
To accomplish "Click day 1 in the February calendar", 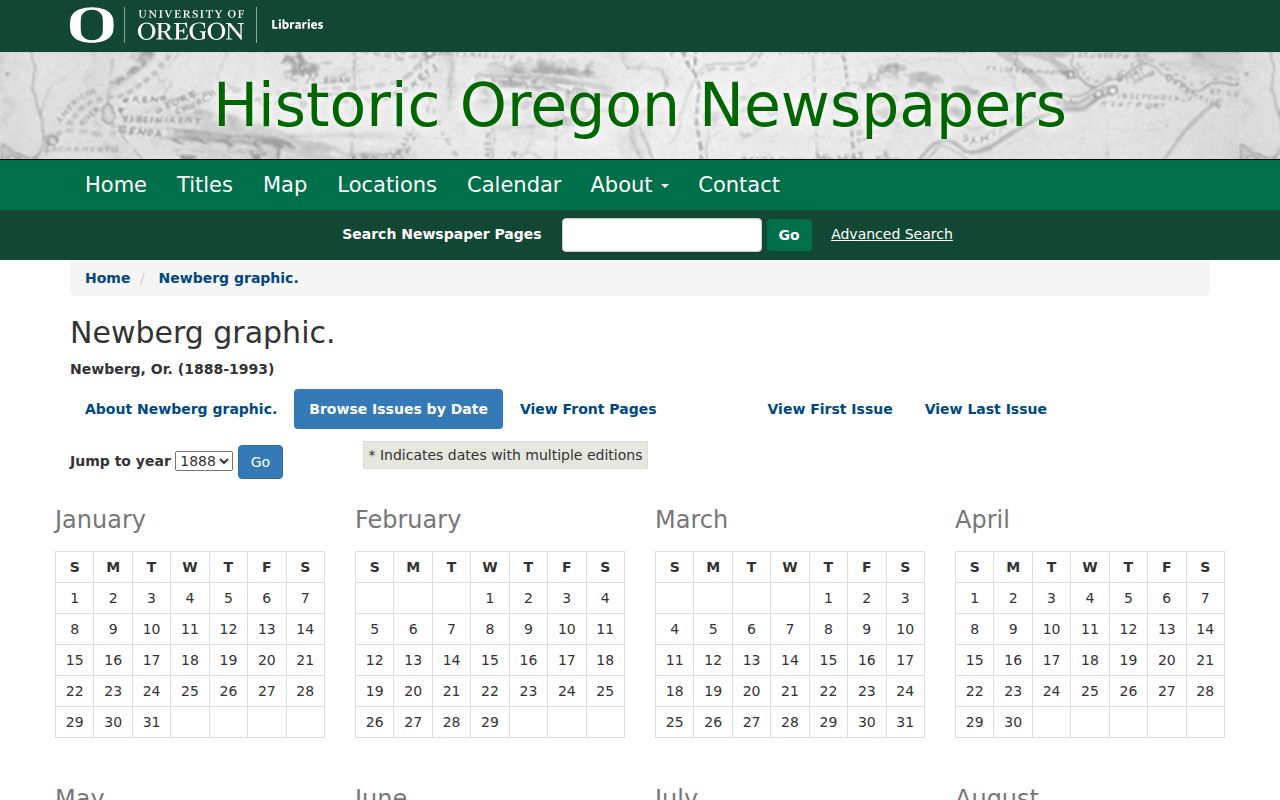I will tap(490, 598).
